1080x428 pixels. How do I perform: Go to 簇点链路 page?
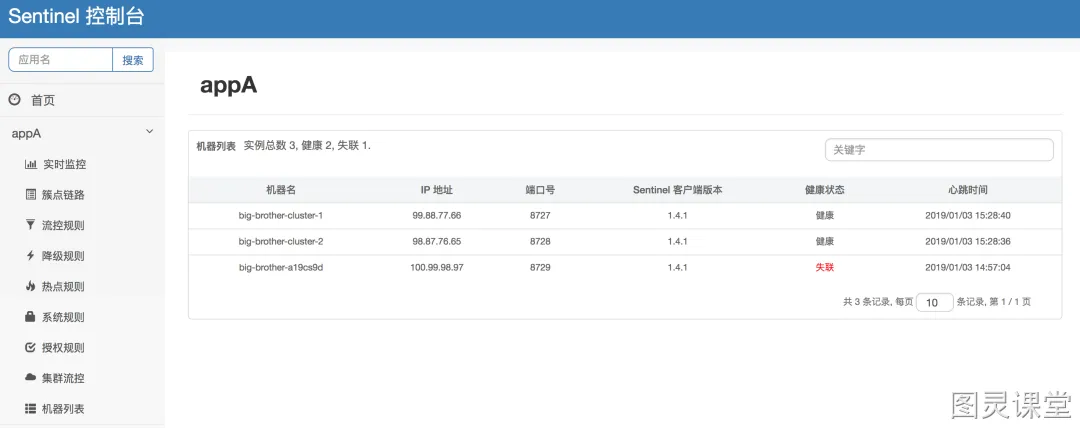click(x=63, y=194)
